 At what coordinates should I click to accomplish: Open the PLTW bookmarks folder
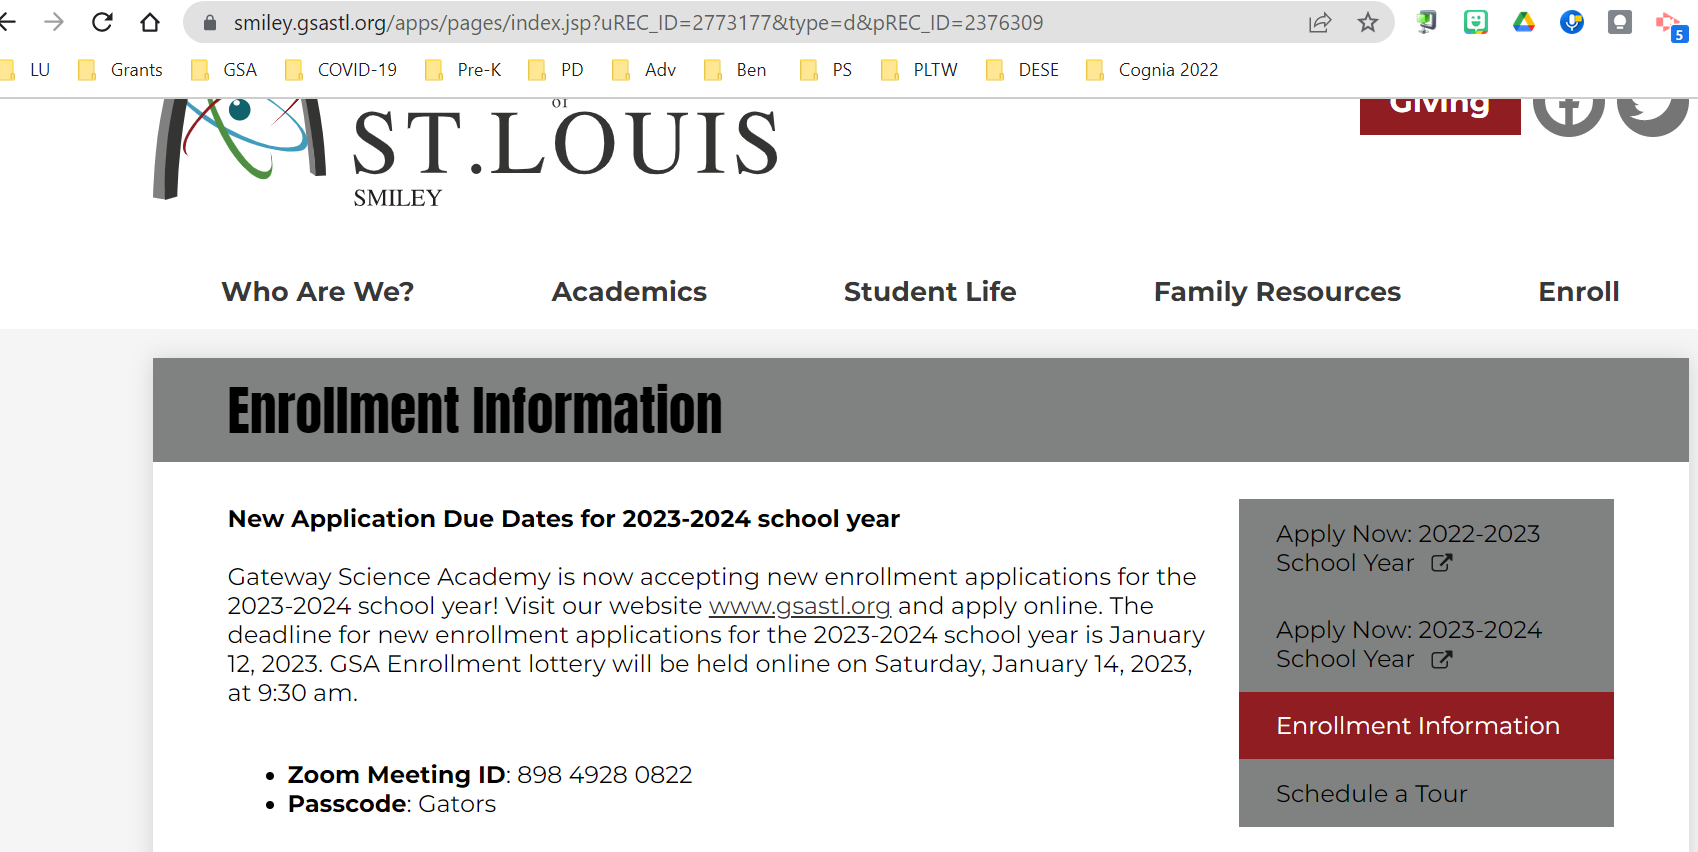(919, 70)
